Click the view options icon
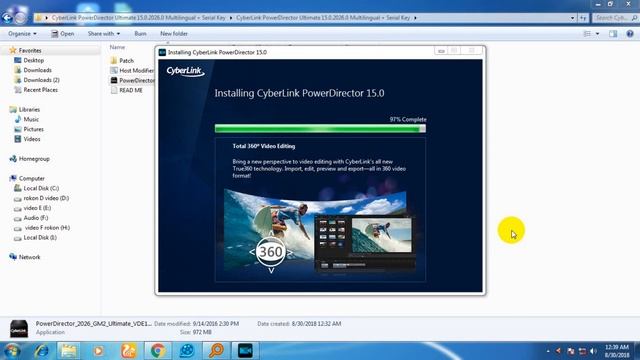 pos(587,34)
